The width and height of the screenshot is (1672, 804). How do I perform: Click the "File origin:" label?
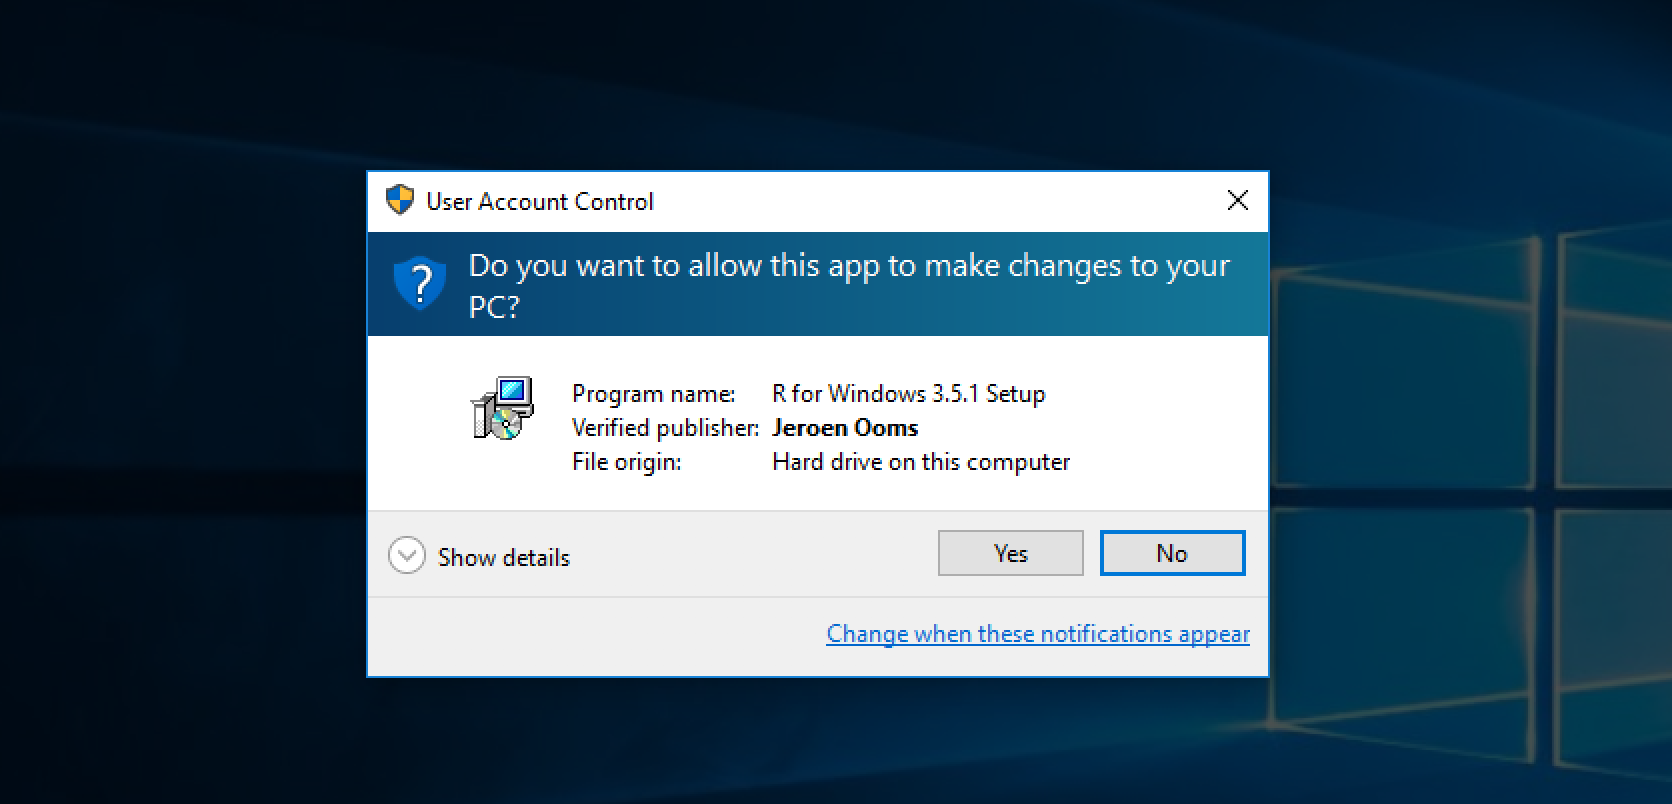coord(626,462)
